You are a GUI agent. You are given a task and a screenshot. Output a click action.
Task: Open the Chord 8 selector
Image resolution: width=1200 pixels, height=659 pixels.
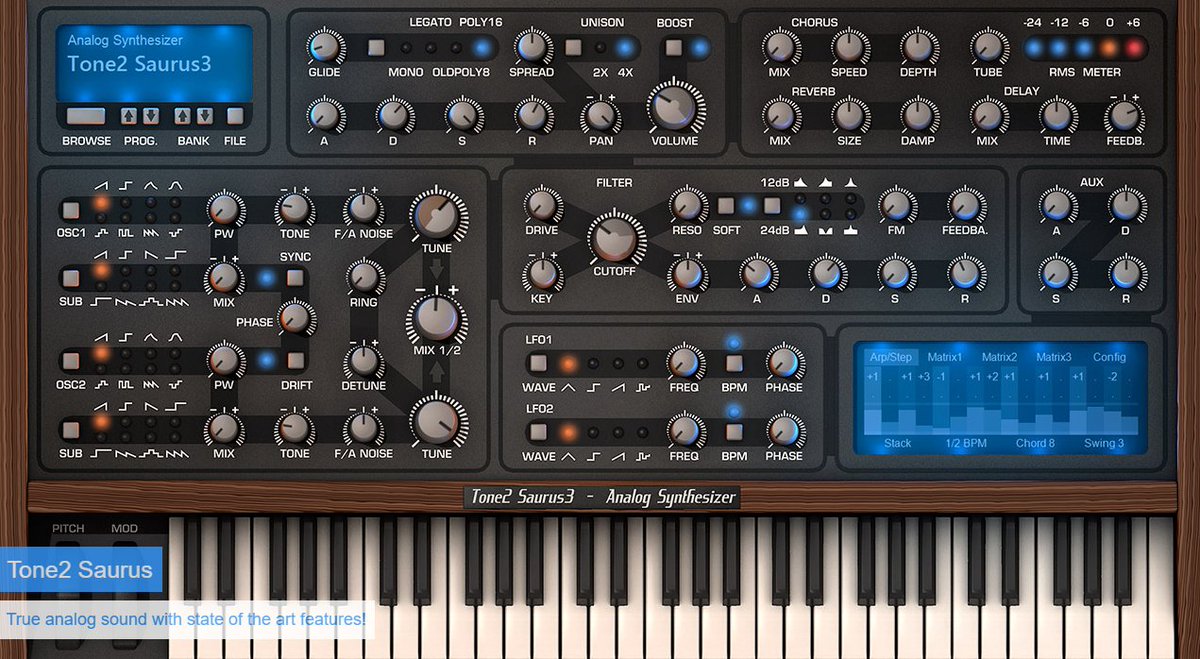1035,443
